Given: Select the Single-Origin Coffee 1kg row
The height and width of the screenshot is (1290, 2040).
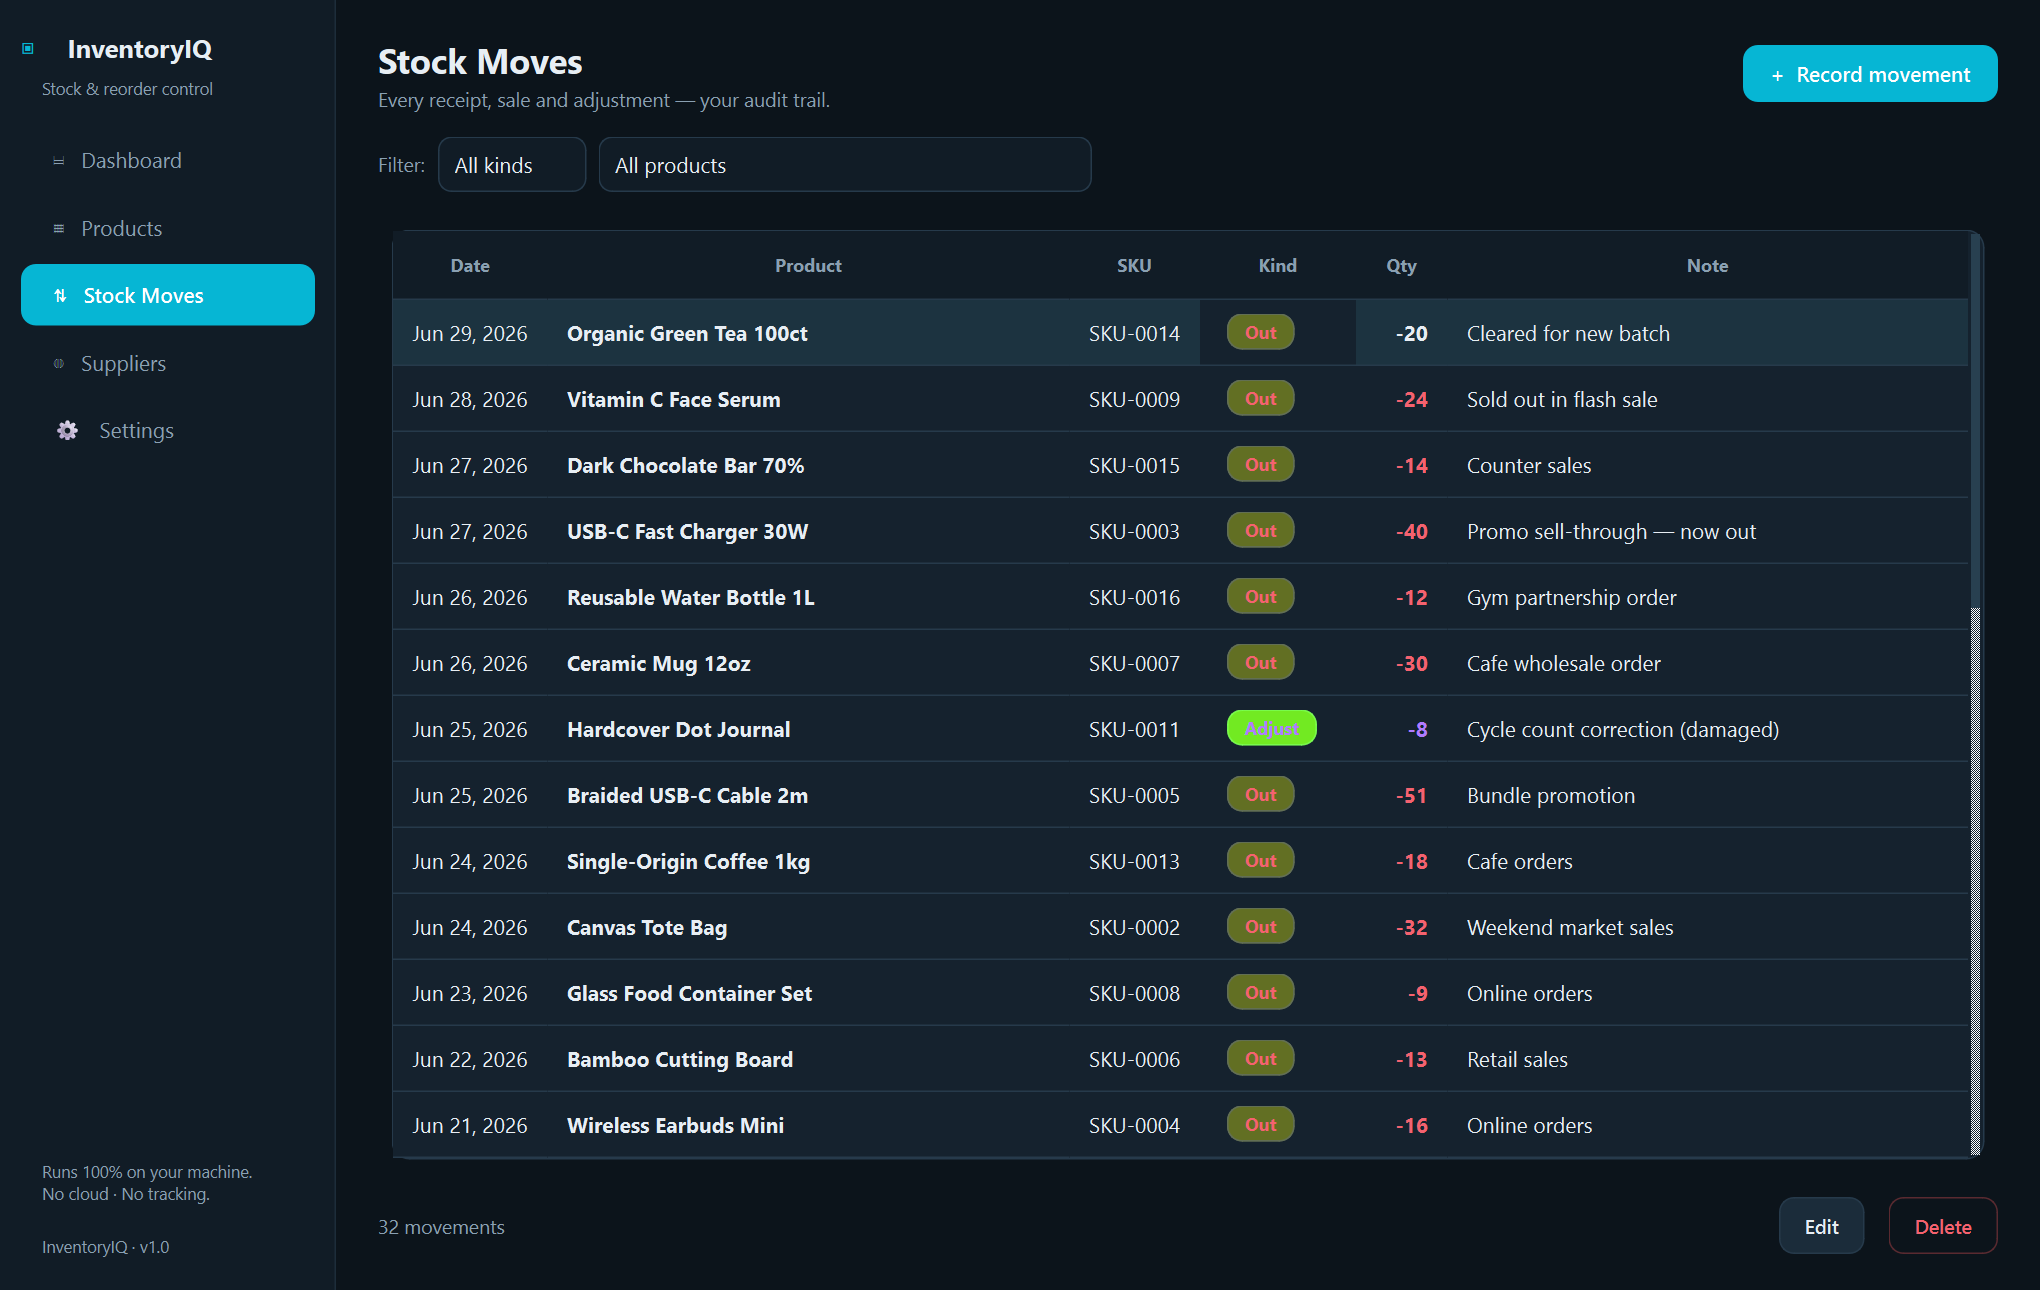Looking at the screenshot, I should point(1180,861).
